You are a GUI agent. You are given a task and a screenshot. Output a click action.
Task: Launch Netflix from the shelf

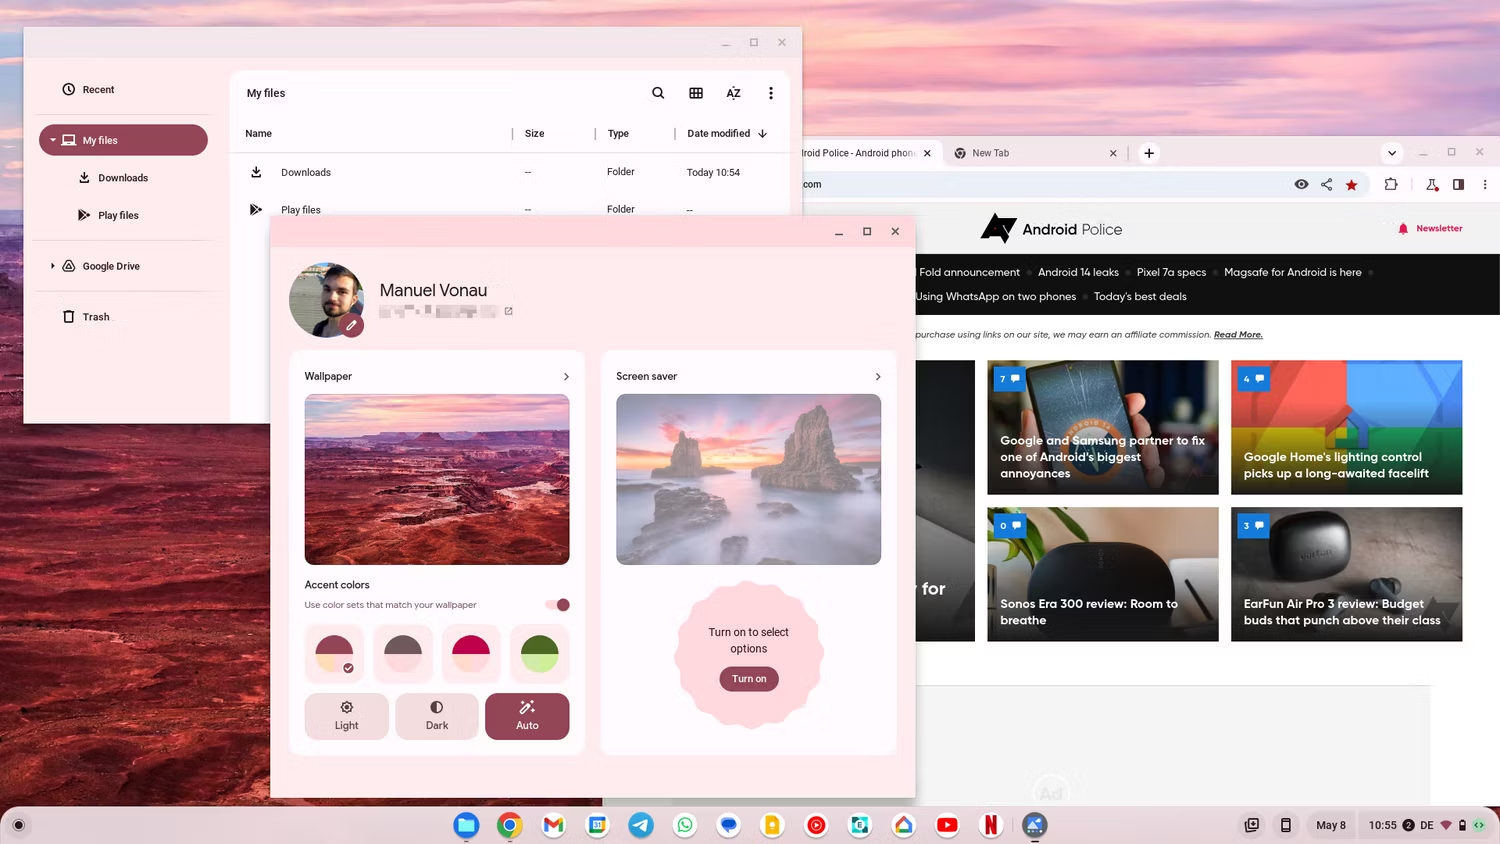click(990, 825)
